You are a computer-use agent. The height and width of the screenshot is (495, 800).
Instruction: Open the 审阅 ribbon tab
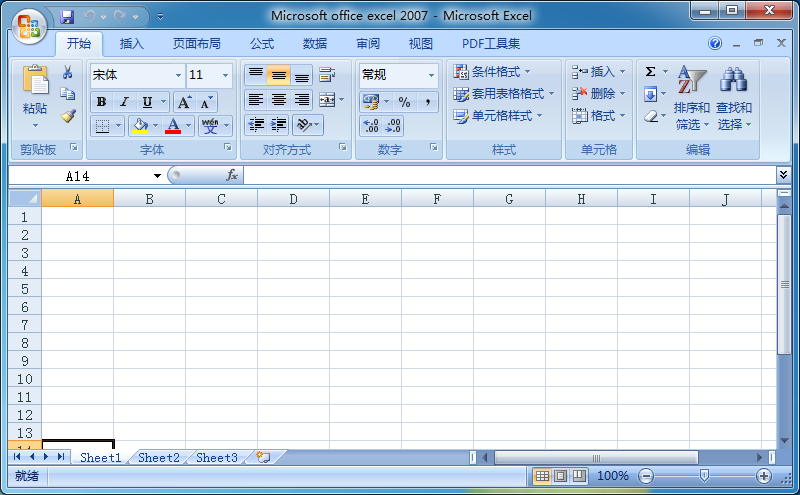[x=367, y=44]
